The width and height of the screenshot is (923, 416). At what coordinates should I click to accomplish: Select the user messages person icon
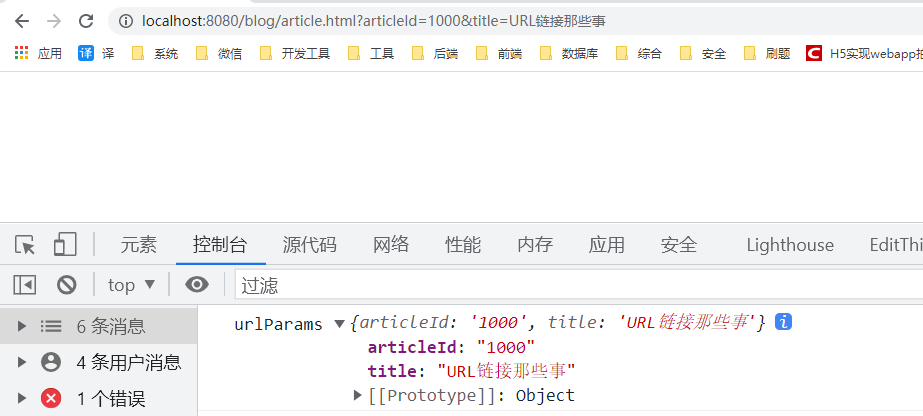click(51, 362)
